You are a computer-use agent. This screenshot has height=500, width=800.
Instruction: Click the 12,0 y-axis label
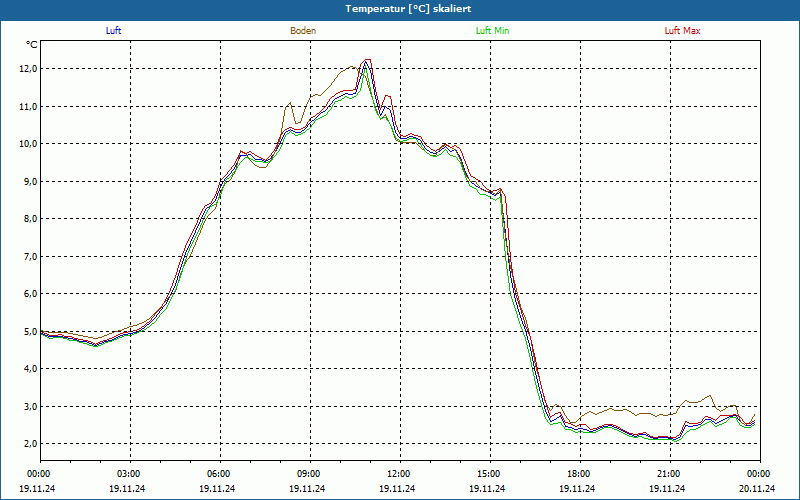29,69
